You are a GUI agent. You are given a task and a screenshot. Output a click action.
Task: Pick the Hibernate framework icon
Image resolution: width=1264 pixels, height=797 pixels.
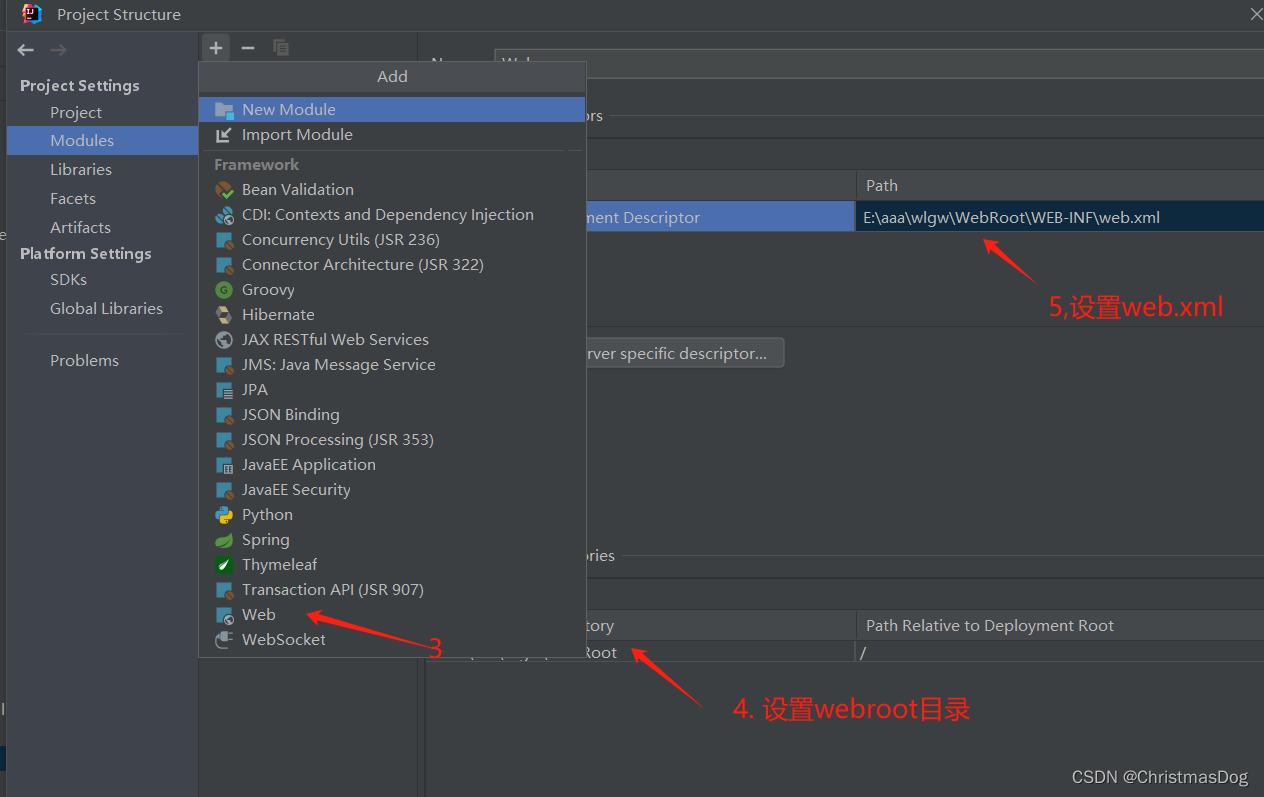(222, 314)
